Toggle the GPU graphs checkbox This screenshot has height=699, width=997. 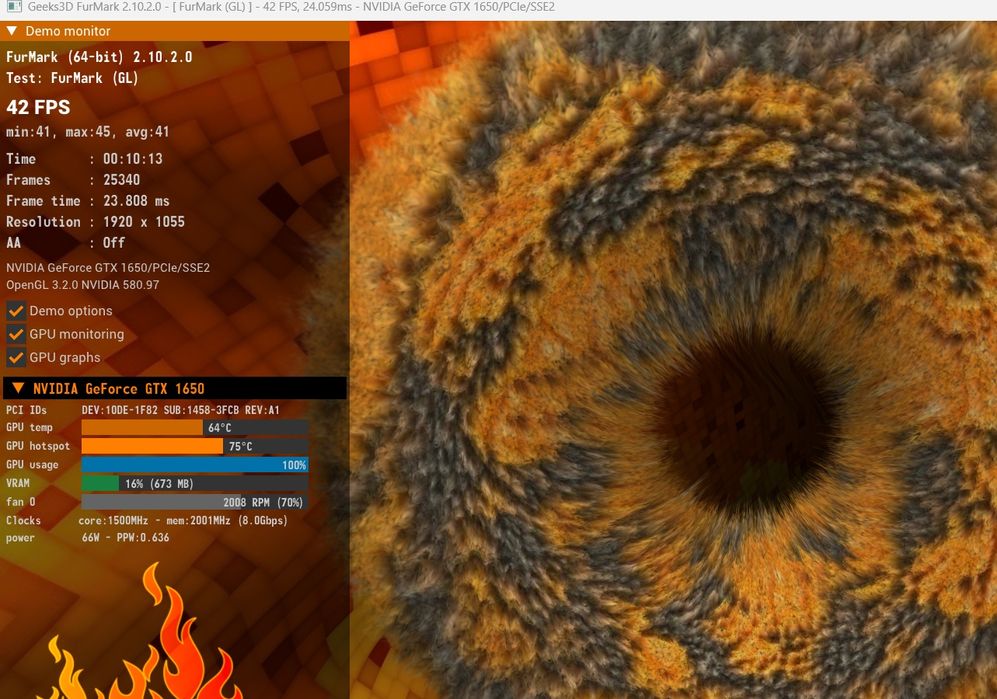tap(16, 357)
